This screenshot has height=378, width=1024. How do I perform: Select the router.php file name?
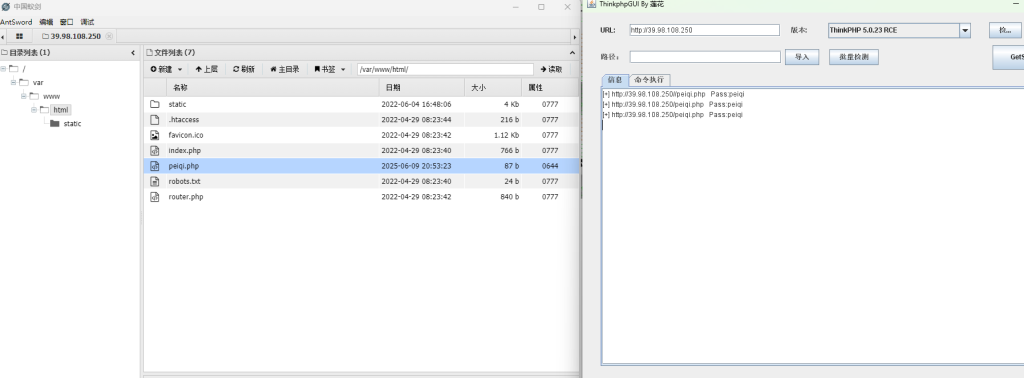(185, 197)
